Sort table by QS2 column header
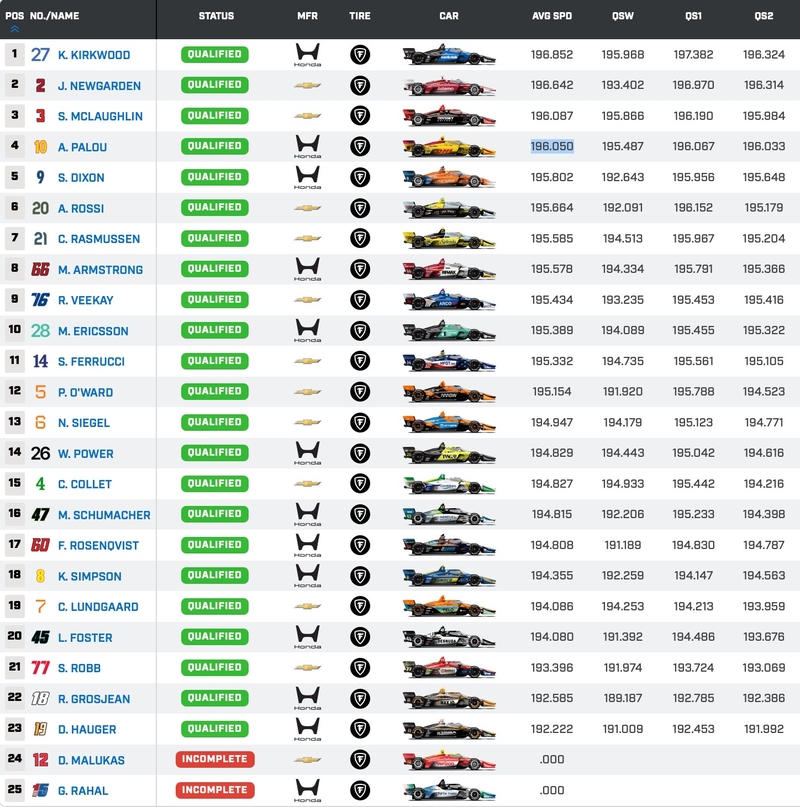Image resolution: width=800 pixels, height=807 pixels. click(763, 16)
